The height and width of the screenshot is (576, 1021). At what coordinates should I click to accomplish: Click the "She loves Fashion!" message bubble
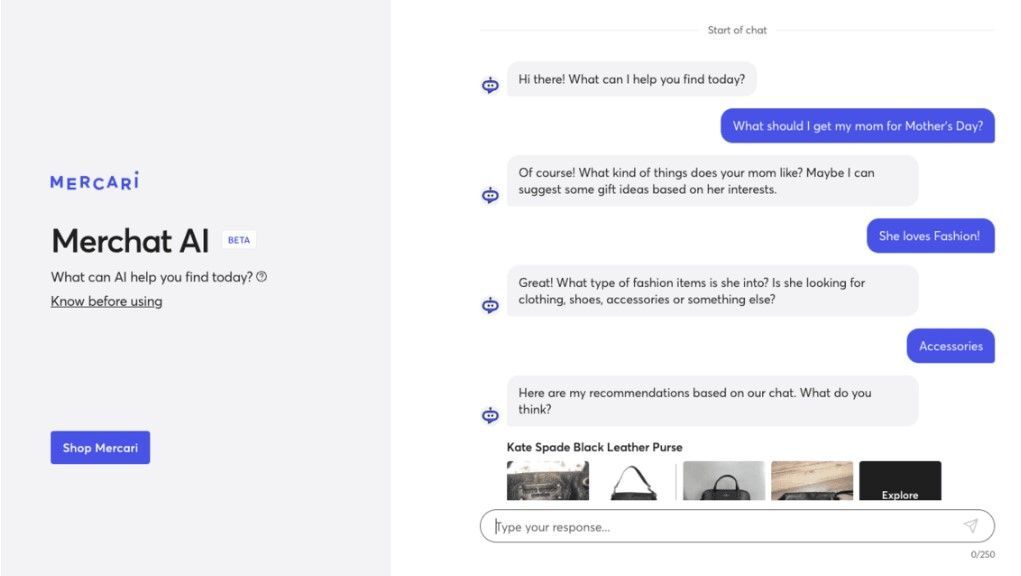coord(930,236)
